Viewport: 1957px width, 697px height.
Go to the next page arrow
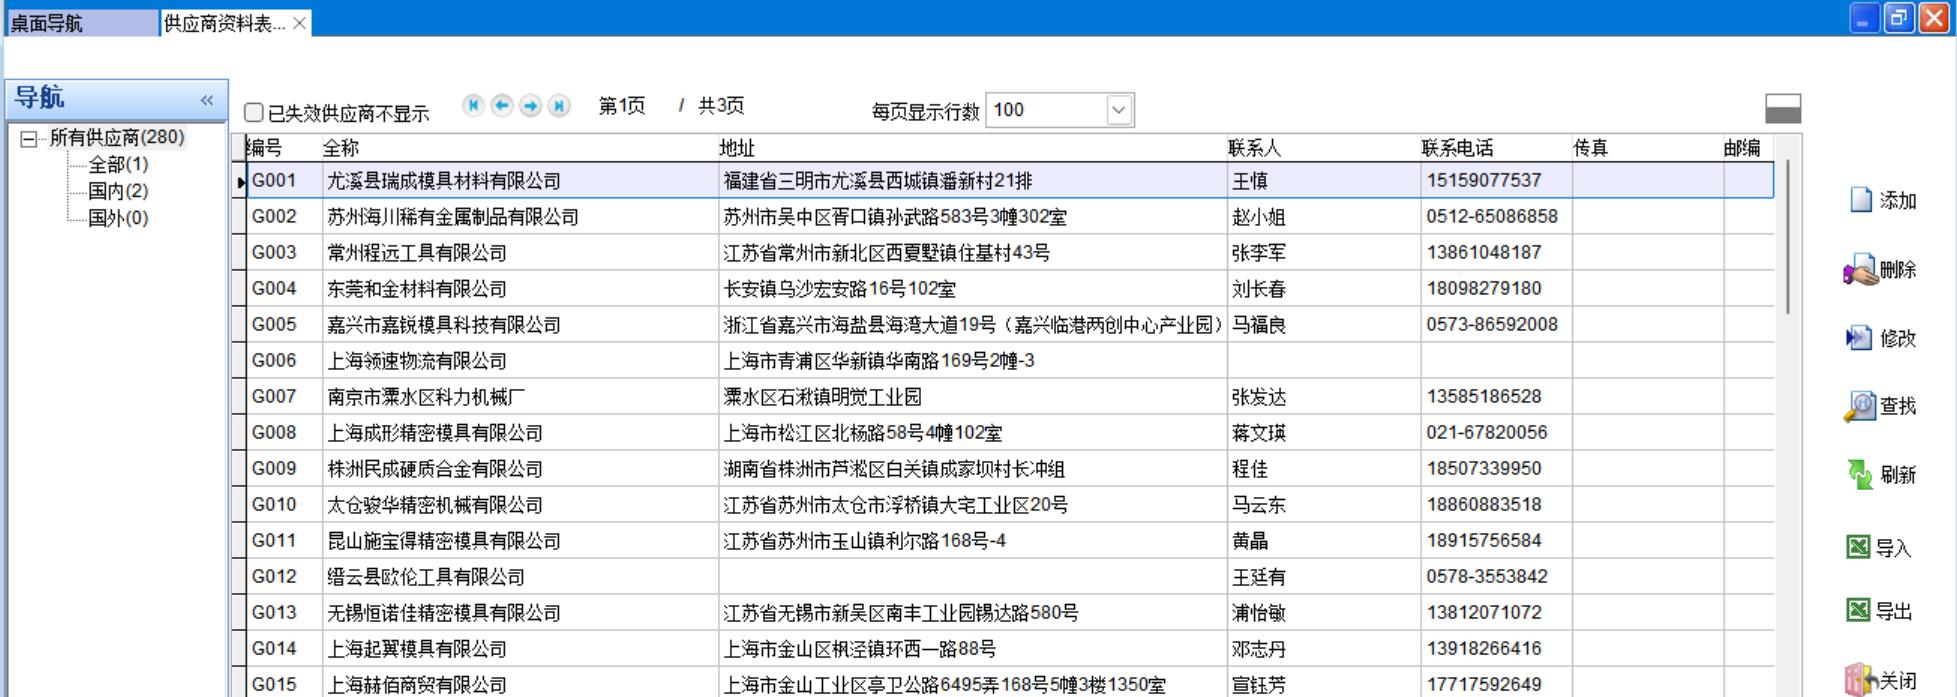click(x=531, y=106)
